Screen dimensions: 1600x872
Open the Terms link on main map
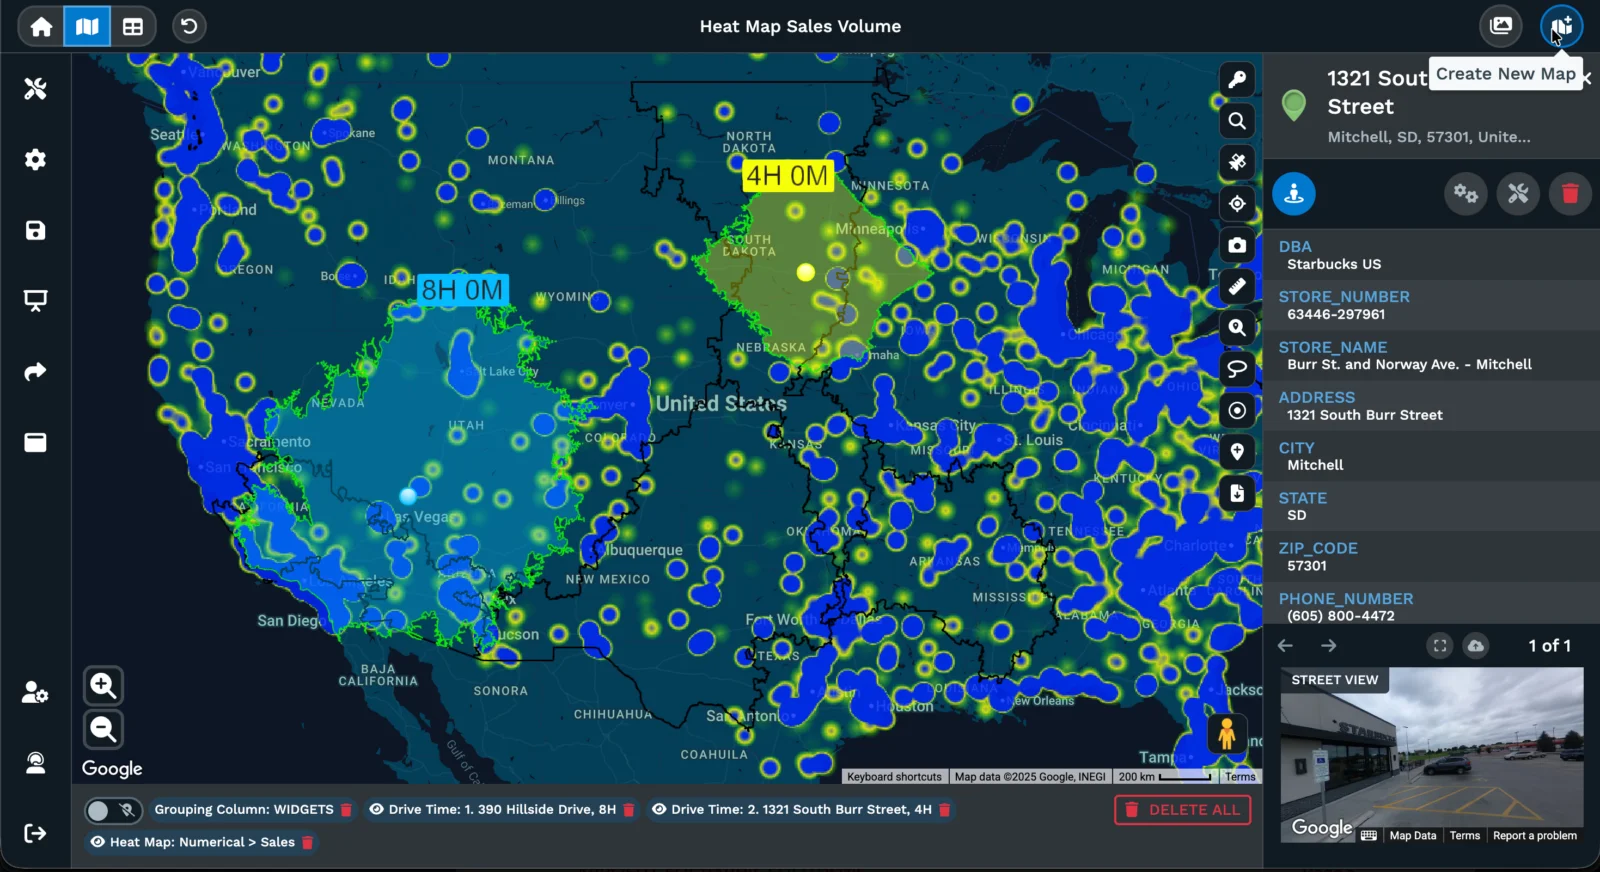pos(1240,777)
